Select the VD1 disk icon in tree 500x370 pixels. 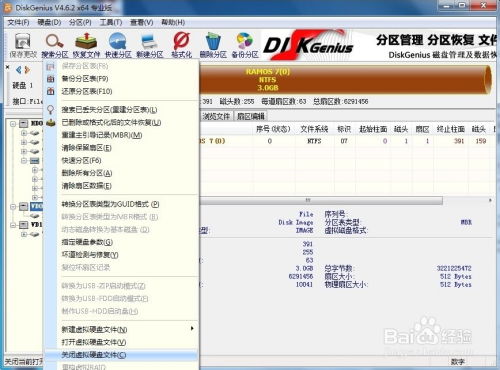point(23,225)
